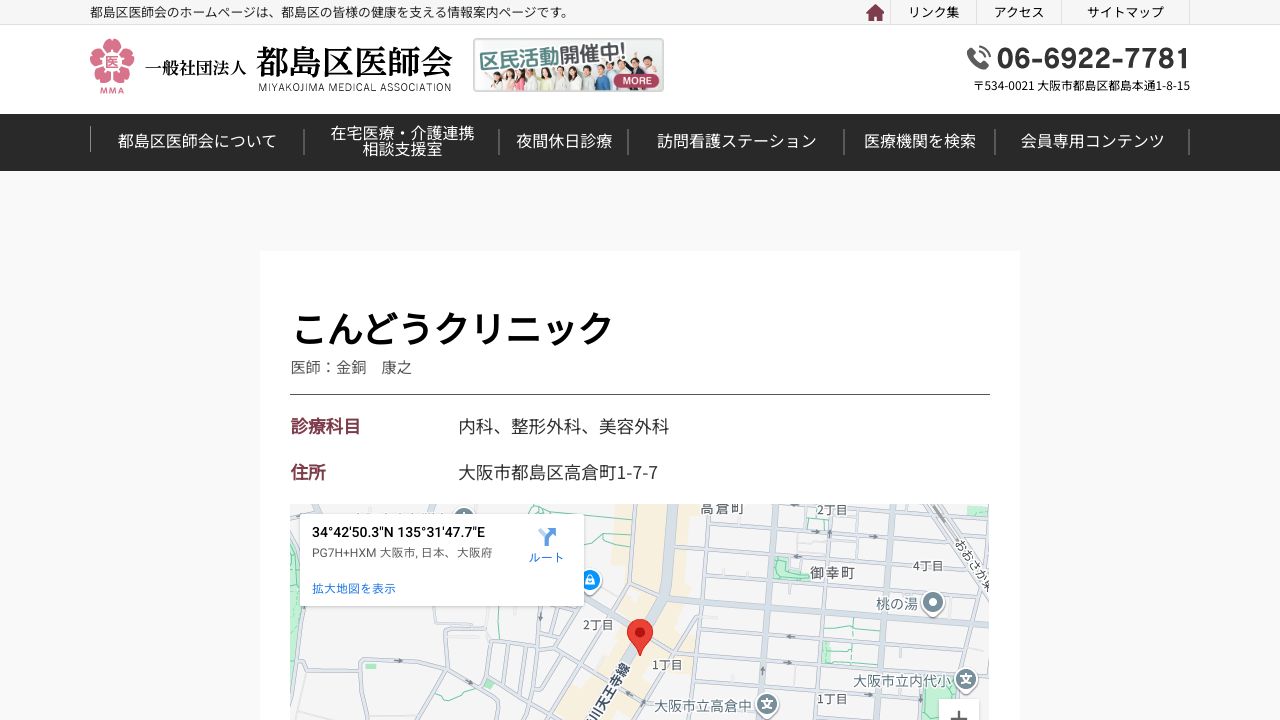Click the home icon in the top bar

point(875,12)
